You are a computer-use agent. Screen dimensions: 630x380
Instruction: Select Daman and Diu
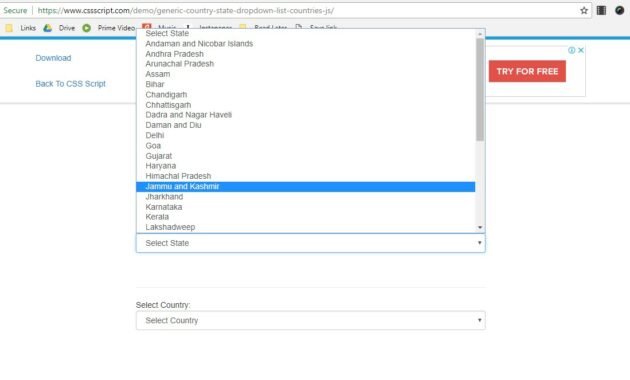click(x=305, y=125)
